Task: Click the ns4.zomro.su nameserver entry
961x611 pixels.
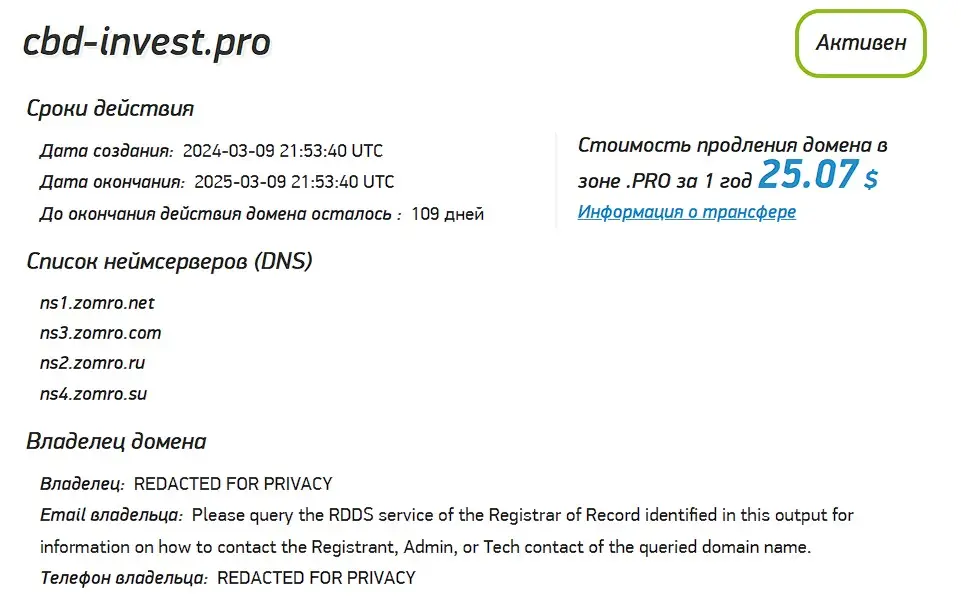Action: [93, 394]
